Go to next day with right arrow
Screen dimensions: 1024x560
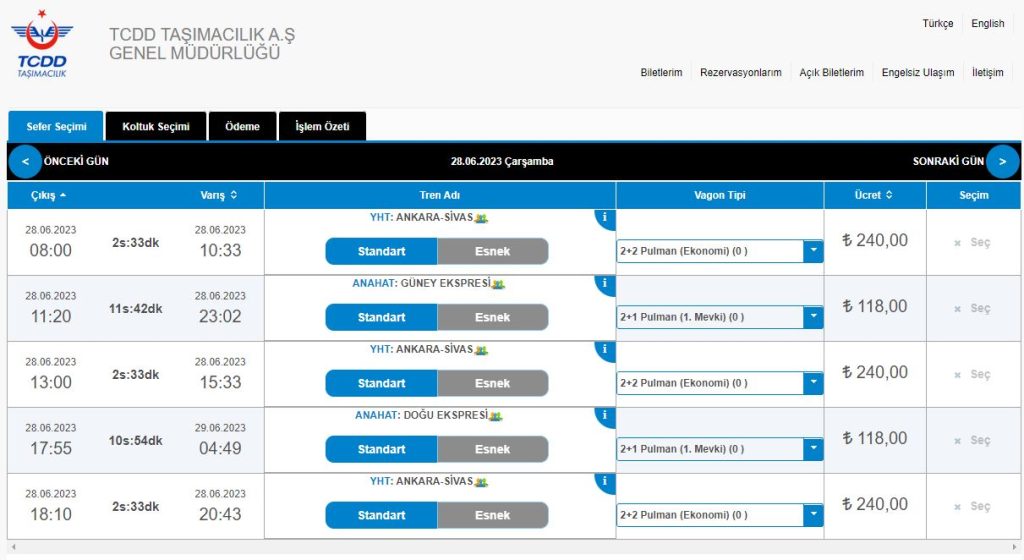[x=1002, y=161]
